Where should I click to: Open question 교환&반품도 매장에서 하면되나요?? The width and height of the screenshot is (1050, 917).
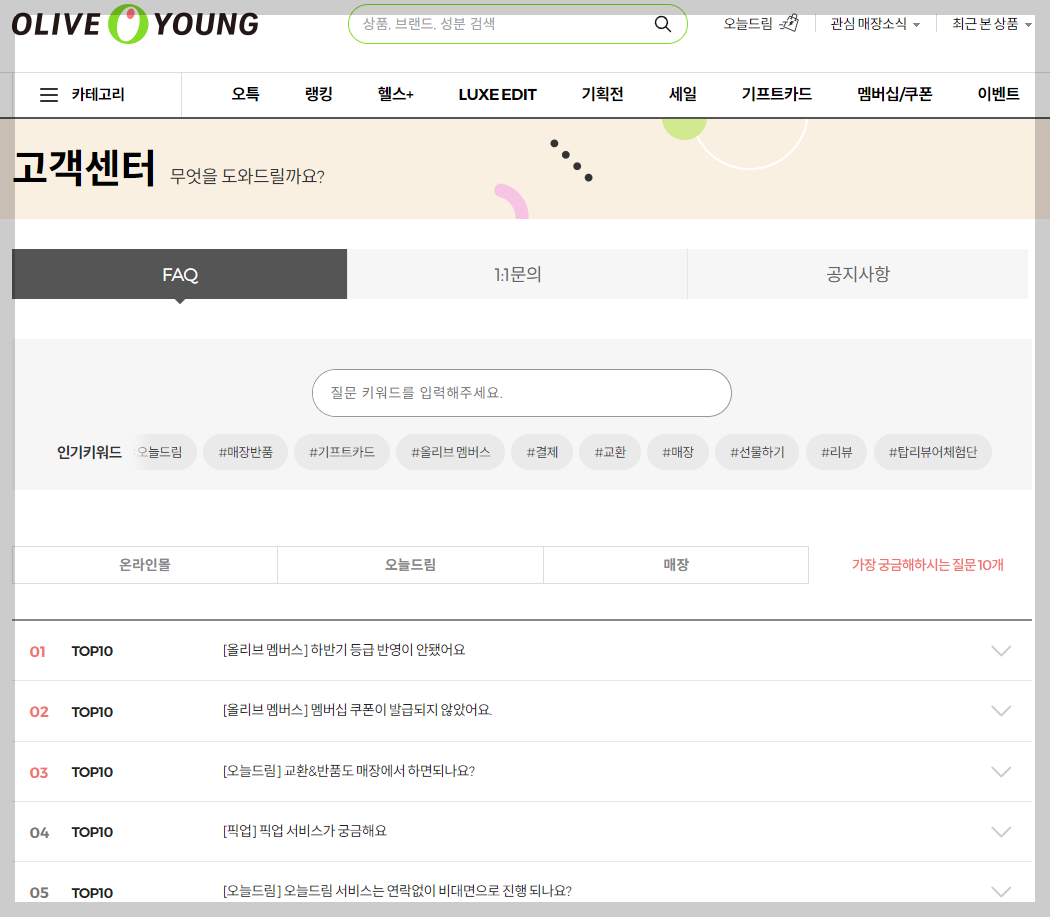pos(348,771)
